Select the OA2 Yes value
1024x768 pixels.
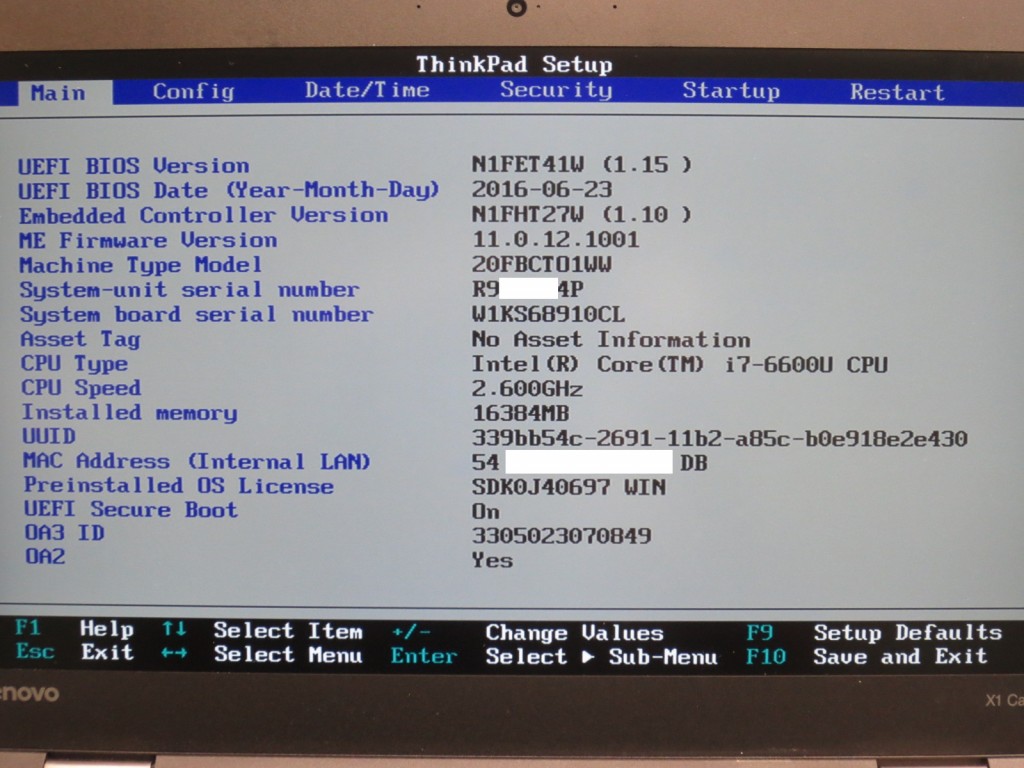(492, 560)
